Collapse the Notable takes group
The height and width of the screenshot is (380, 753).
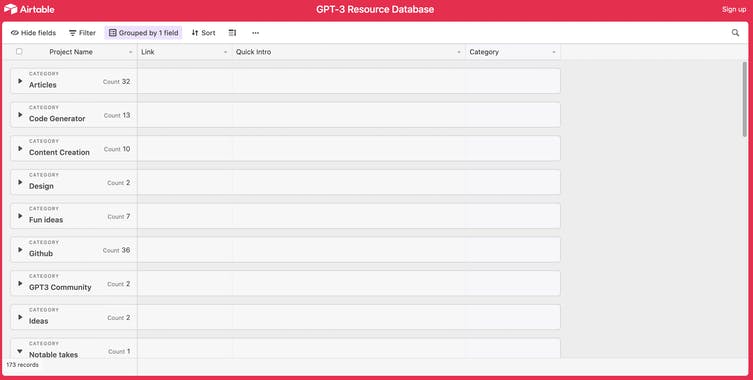[x=20, y=351]
